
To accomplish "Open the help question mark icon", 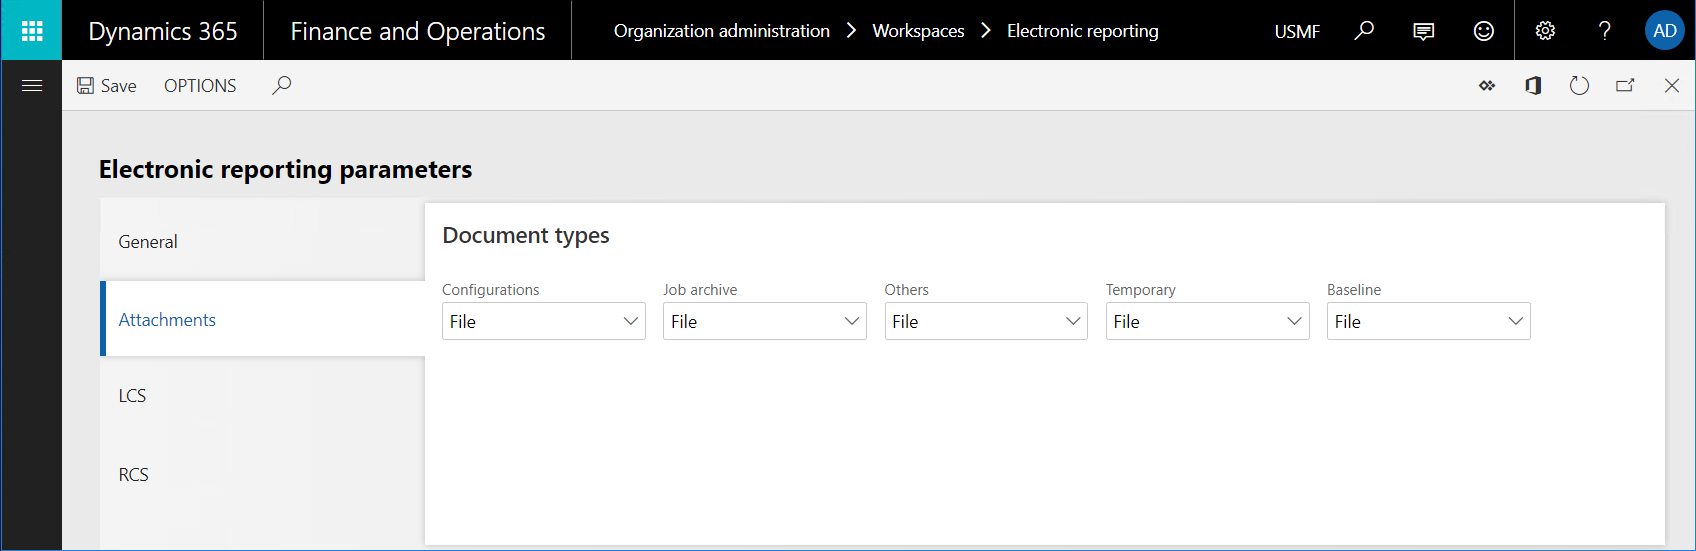I will click(1605, 31).
